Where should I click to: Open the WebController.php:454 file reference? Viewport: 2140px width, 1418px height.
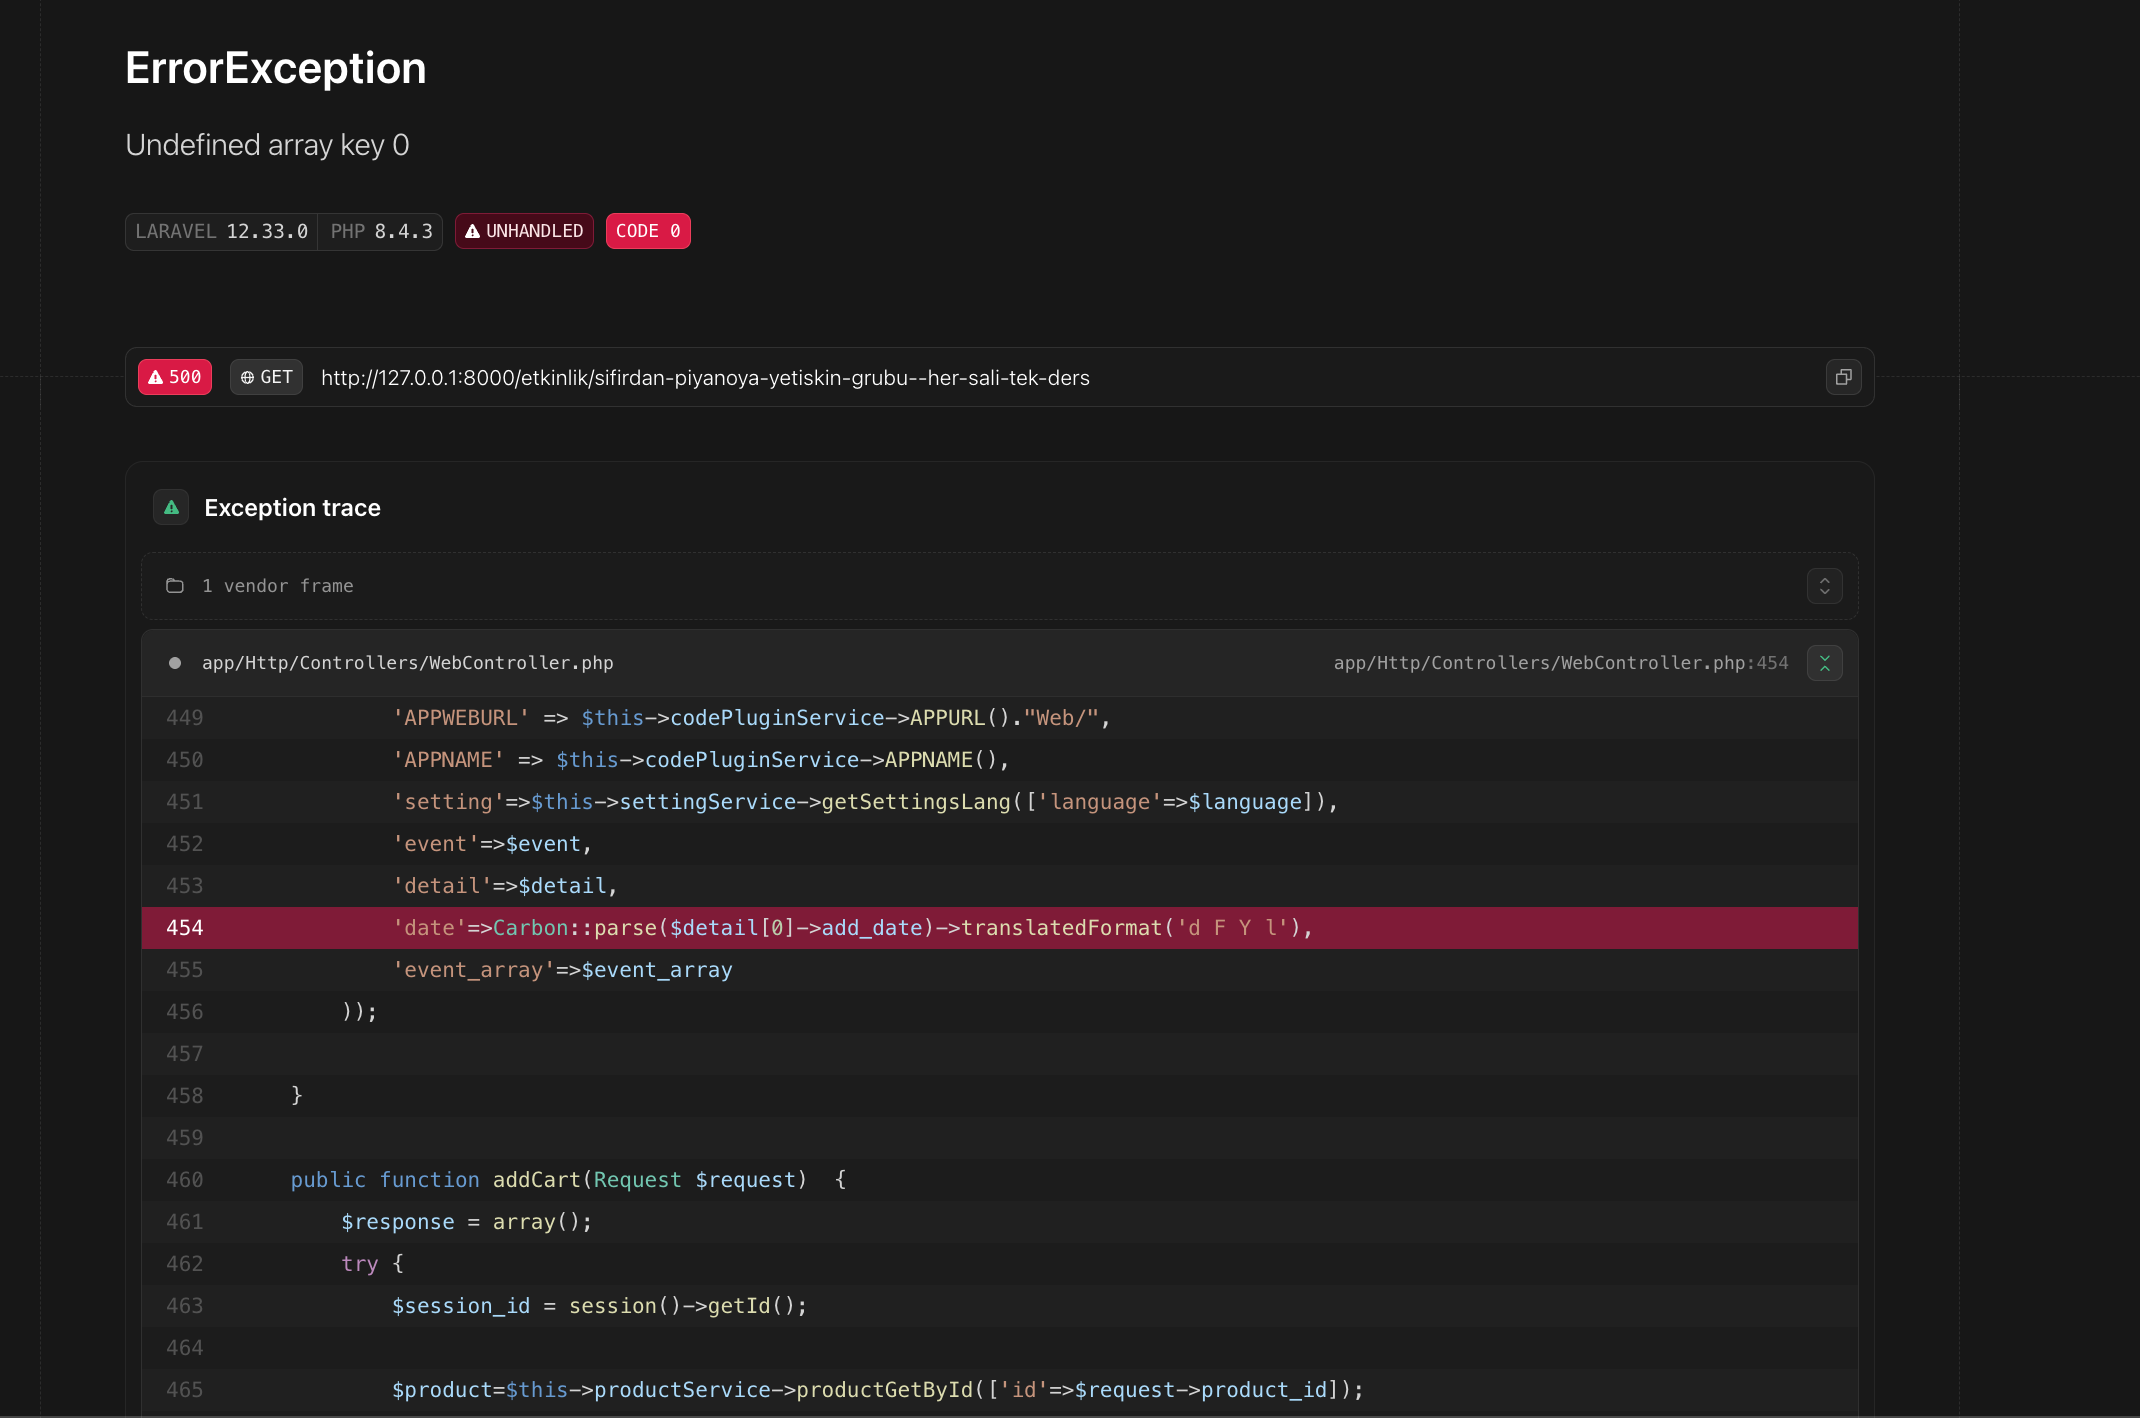tap(1561, 663)
